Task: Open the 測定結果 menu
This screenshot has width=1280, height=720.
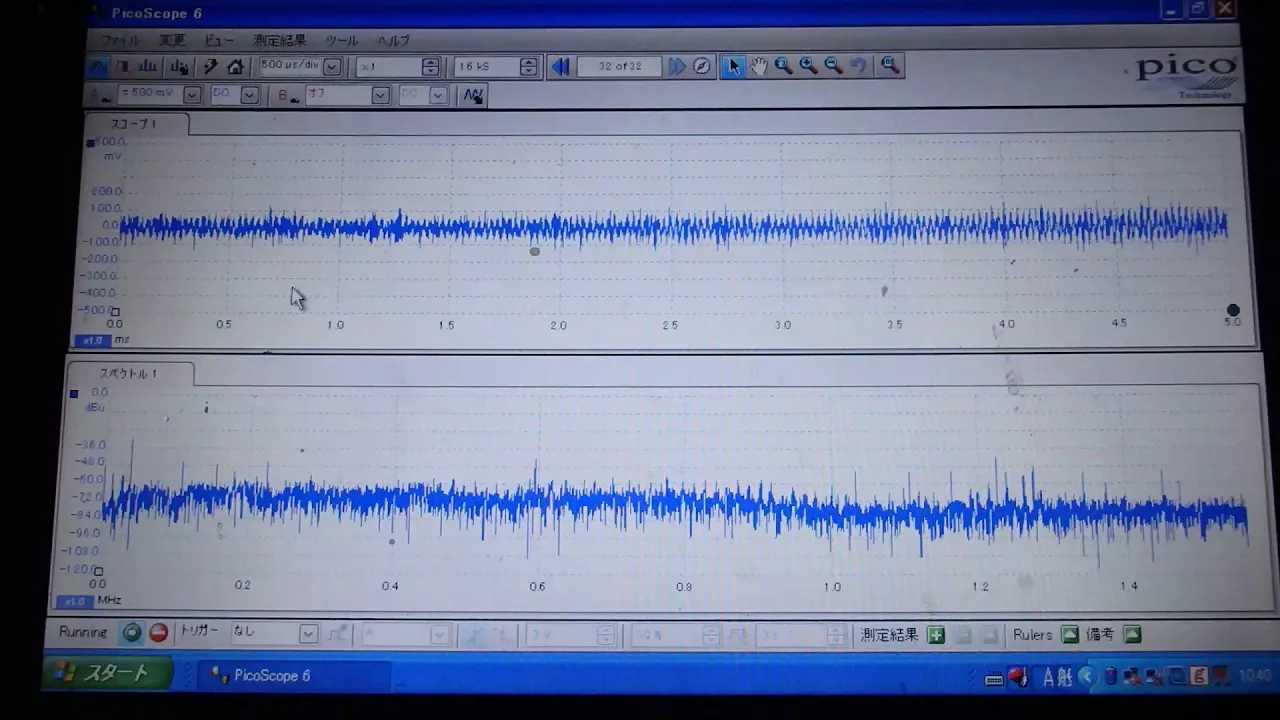Action: point(279,41)
